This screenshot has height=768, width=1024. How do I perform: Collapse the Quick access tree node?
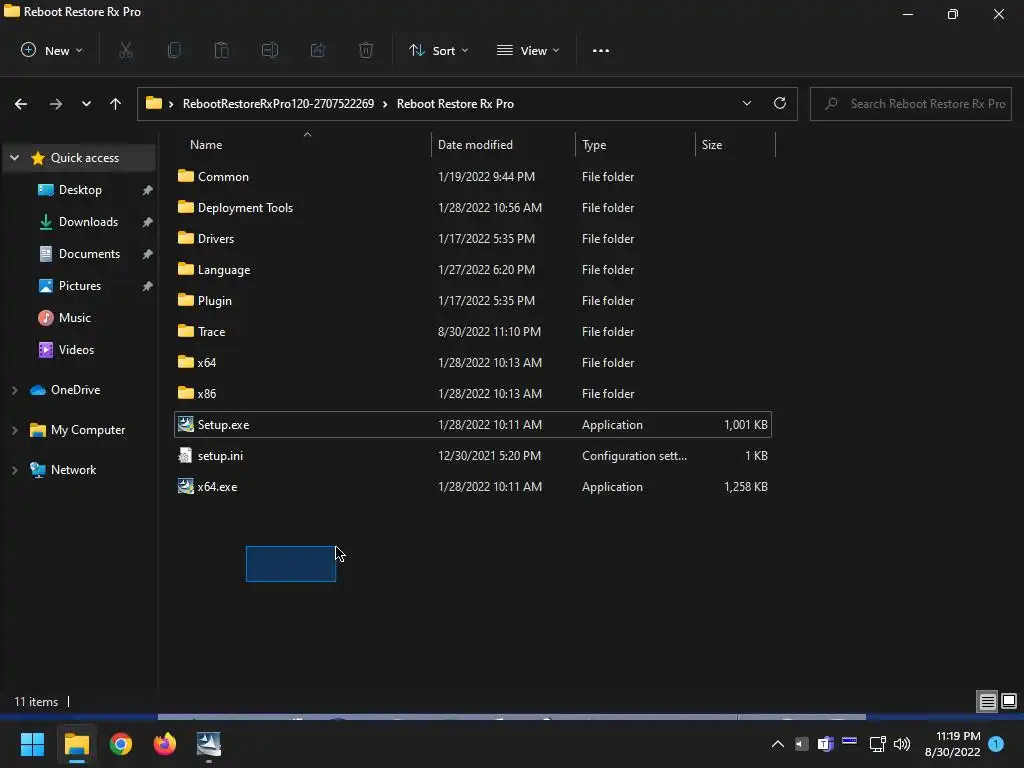14,158
